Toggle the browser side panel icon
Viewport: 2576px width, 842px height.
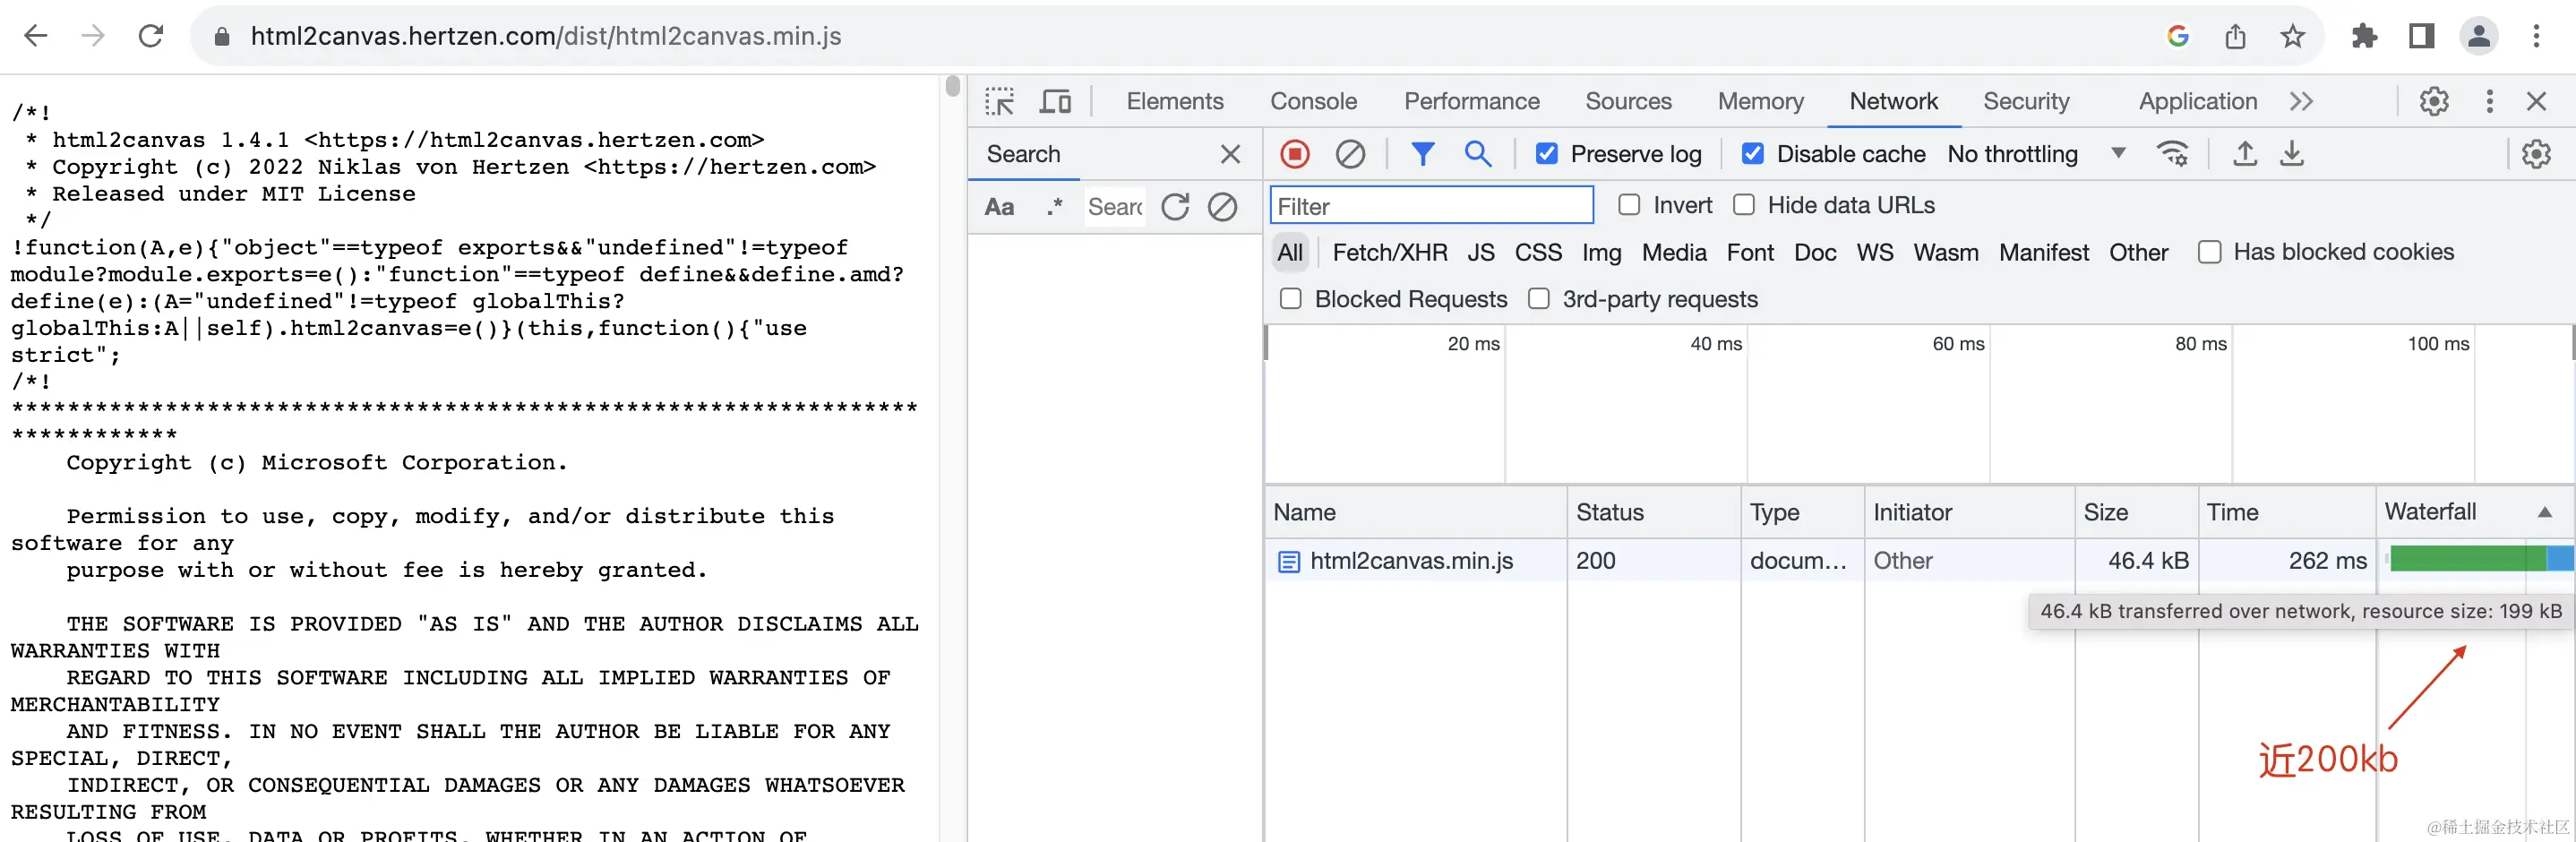point(2421,37)
